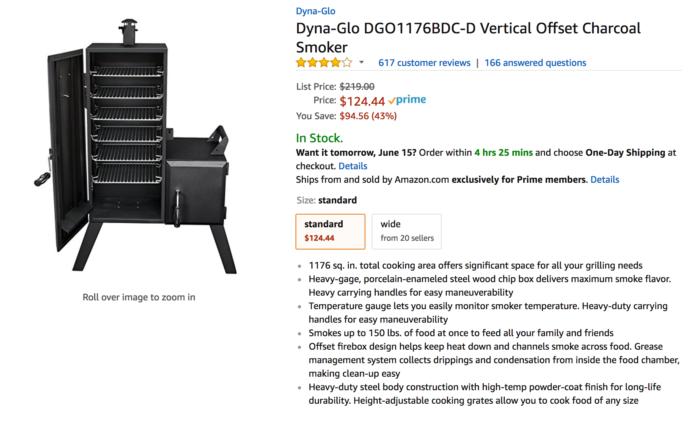Image resolution: width=699 pixels, height=422 pixels.
Task: Choose the wide size option
Action: point(407,231)
